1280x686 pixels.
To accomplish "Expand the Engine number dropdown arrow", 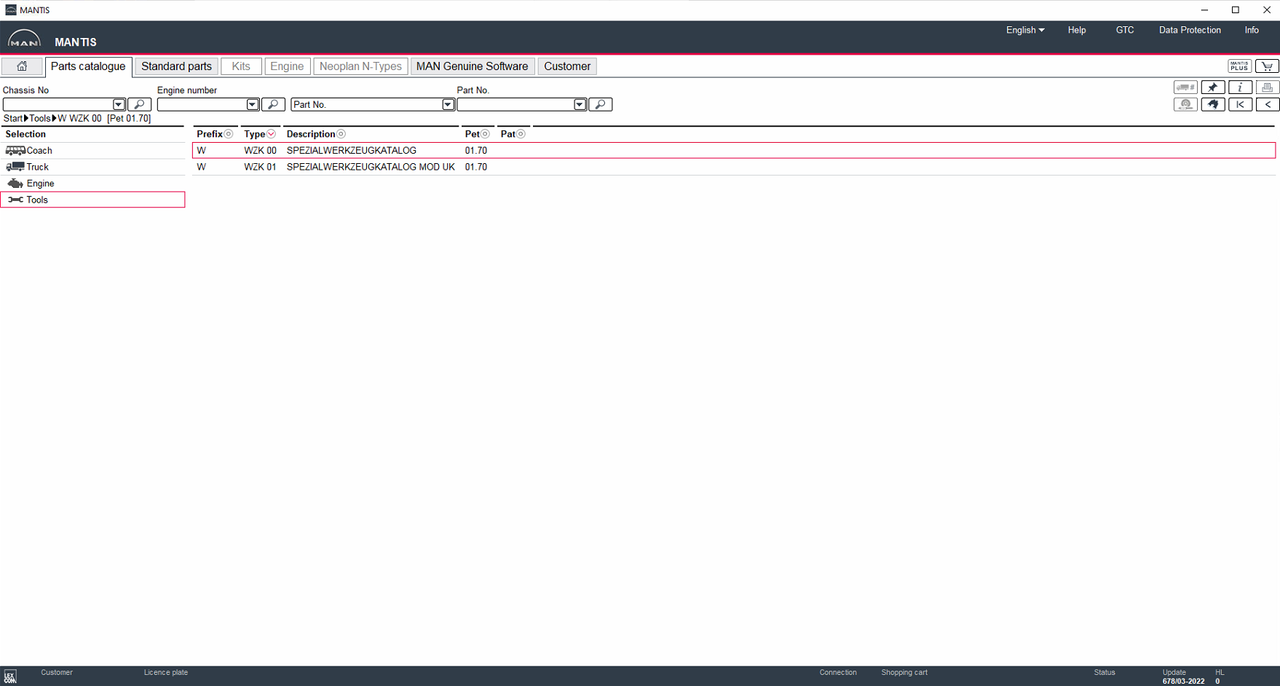I will point(253,104).
